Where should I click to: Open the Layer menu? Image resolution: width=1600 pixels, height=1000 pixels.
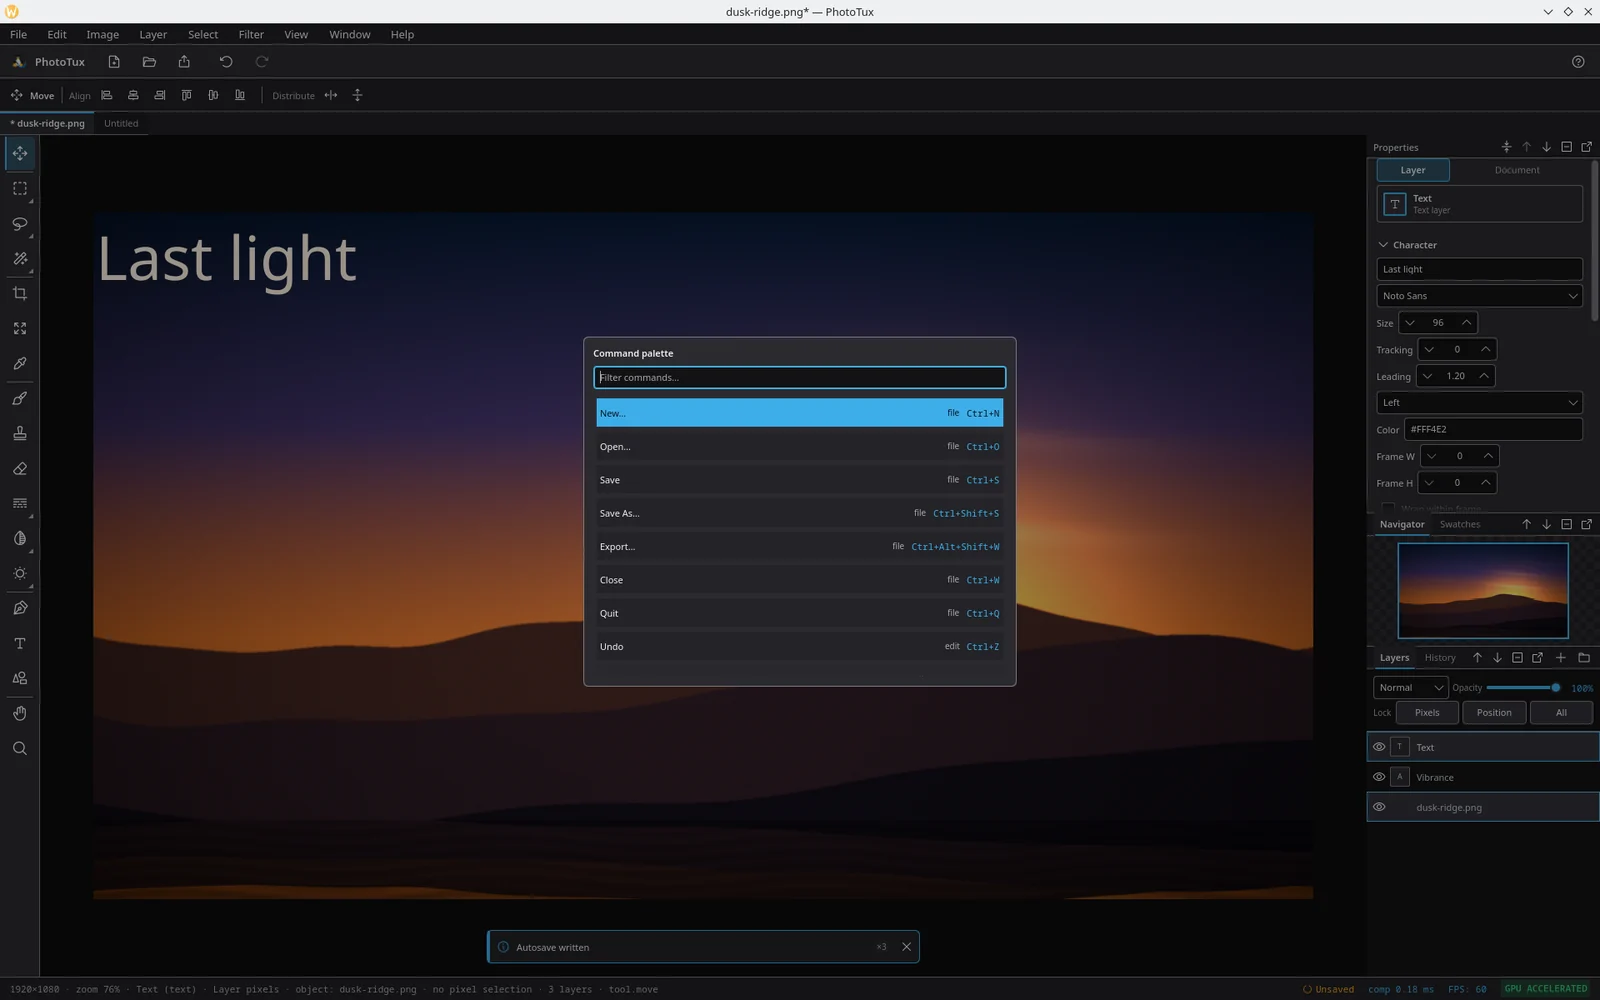[x=153, y=35]
